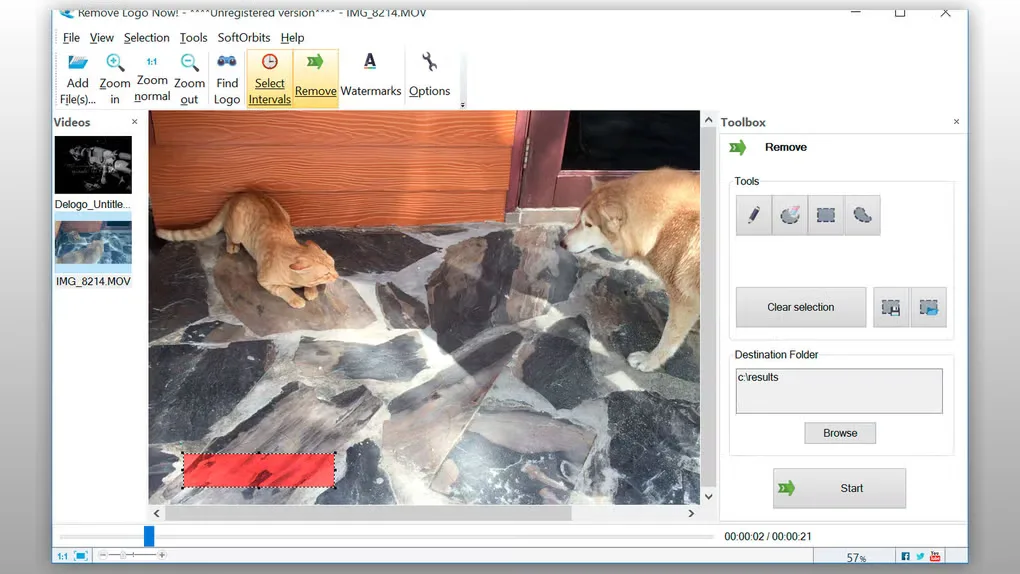The height and width of the screenshot is (574, 1020).
Task: Click the Load selection icon
Action: point(928,307)
